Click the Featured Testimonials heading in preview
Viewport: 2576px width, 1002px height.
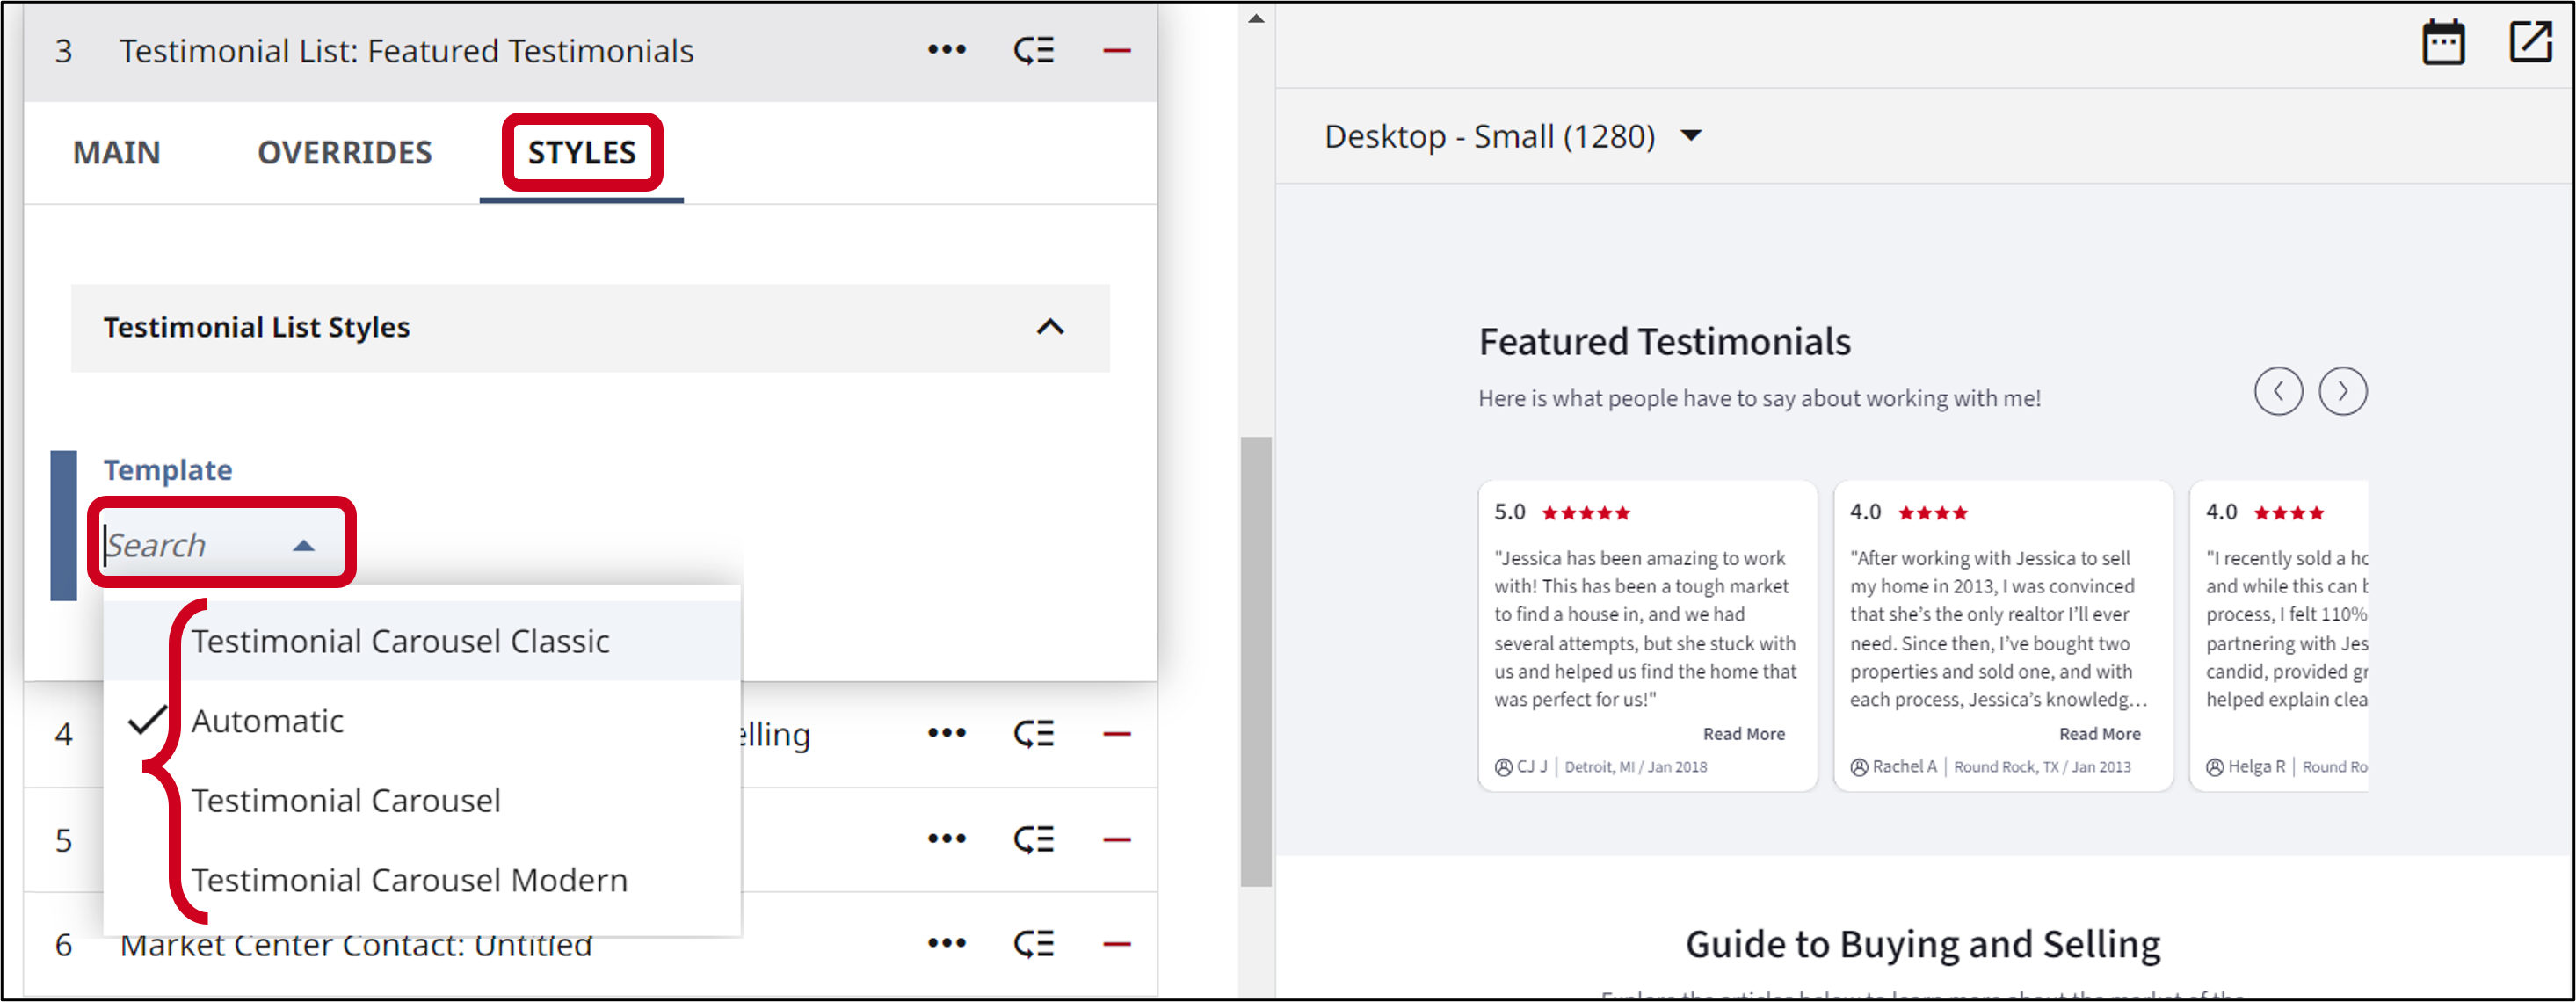(x=1664, y=342)
